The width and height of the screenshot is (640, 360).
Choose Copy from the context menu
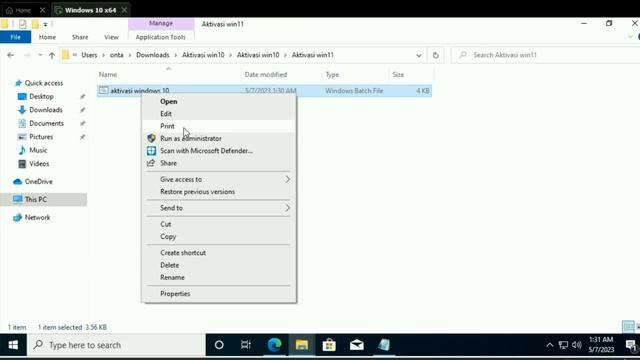coord(168,236)
